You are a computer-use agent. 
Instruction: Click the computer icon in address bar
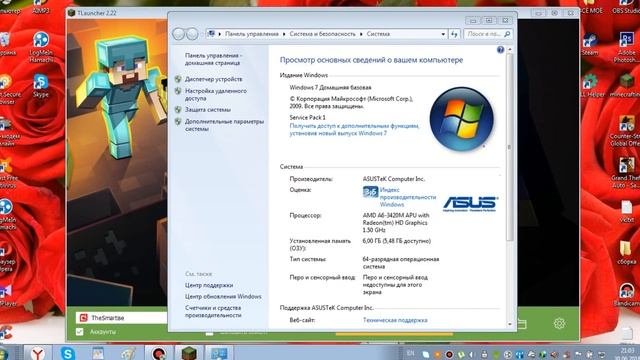[x=211, y=34]
